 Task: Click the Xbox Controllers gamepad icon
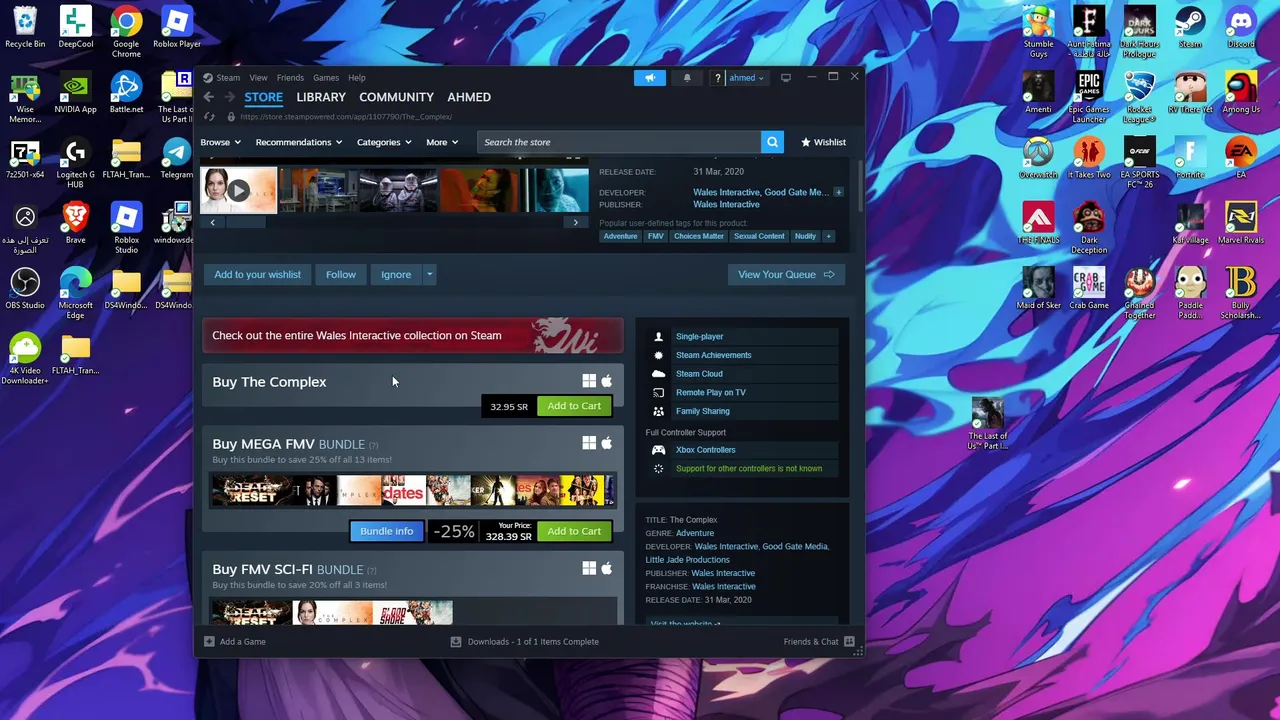point(658,450)
